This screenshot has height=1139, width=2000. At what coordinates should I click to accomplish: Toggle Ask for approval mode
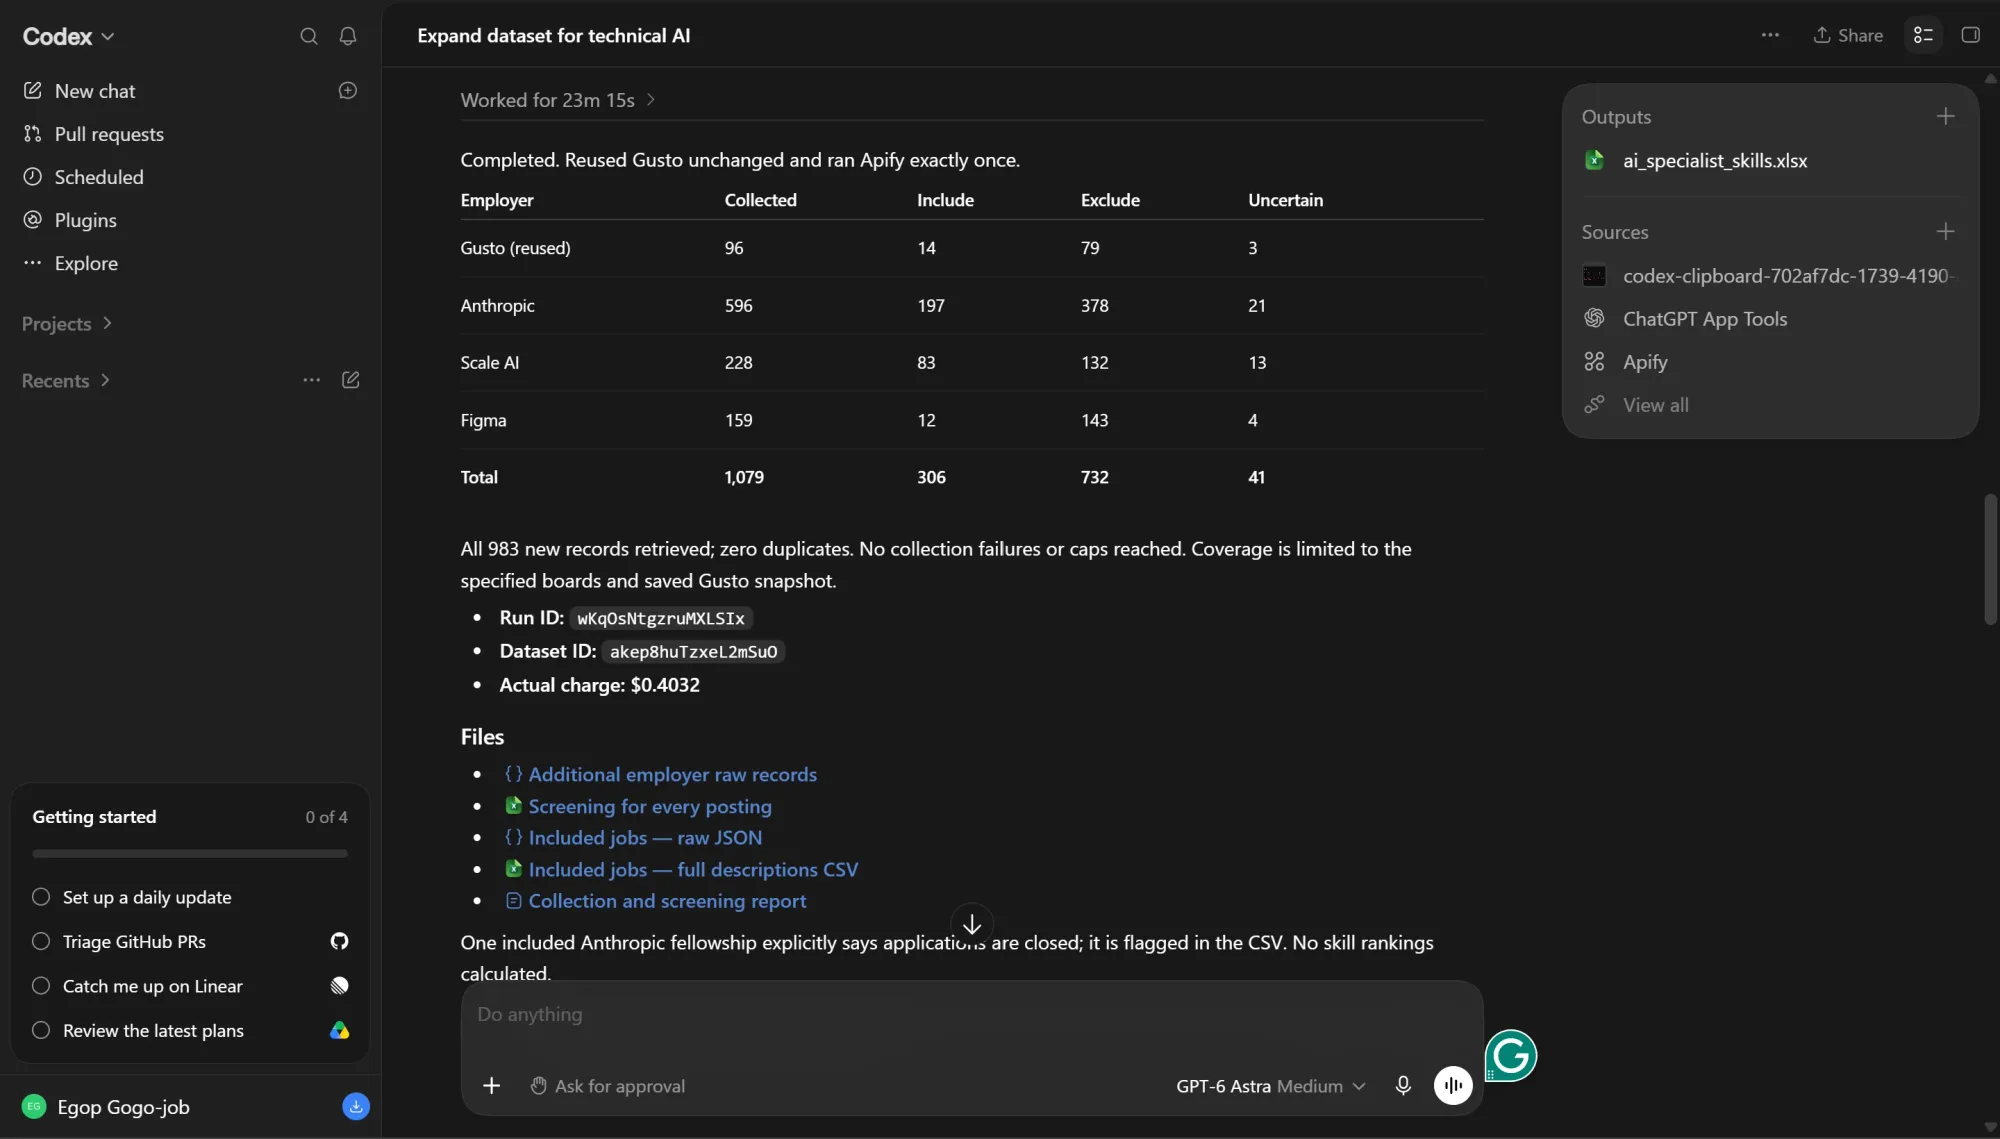pos(608,1086)
